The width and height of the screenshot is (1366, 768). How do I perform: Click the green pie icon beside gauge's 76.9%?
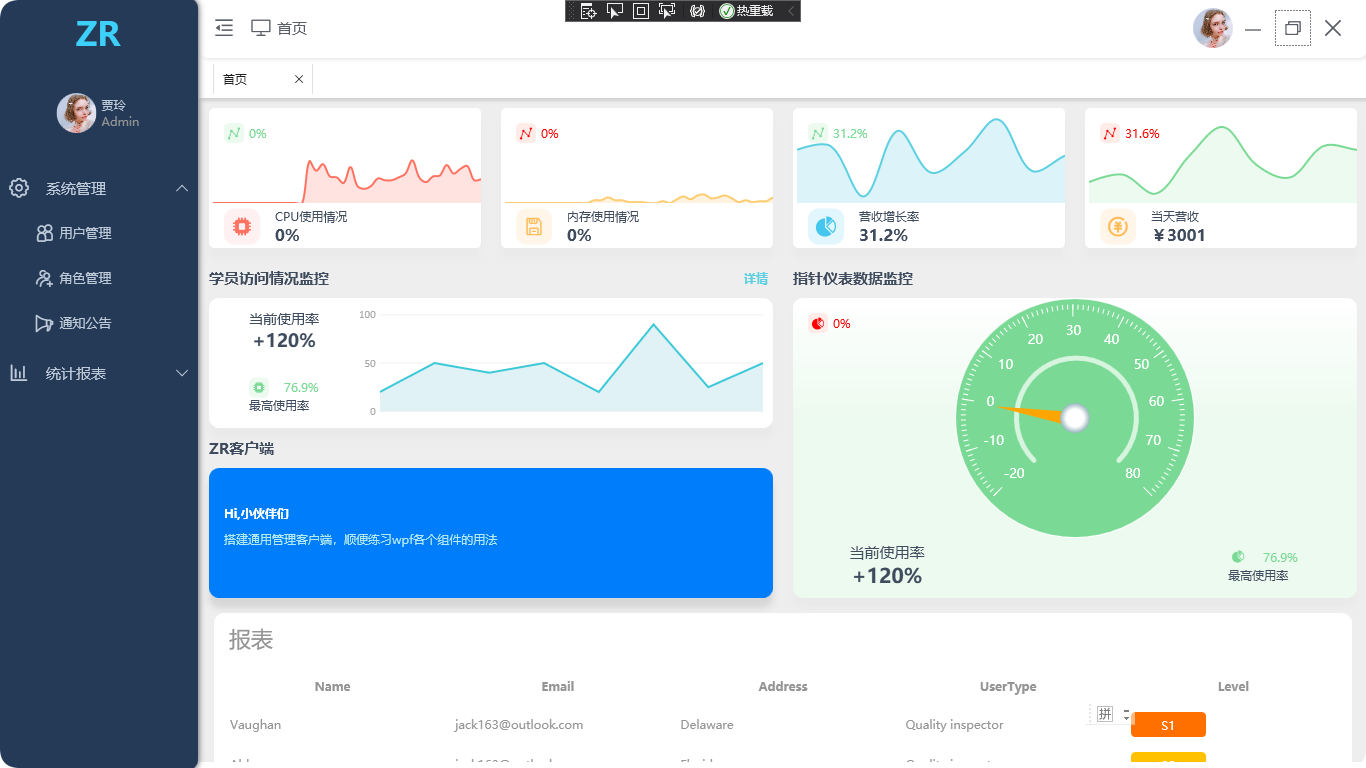[x=1238, y=557]
